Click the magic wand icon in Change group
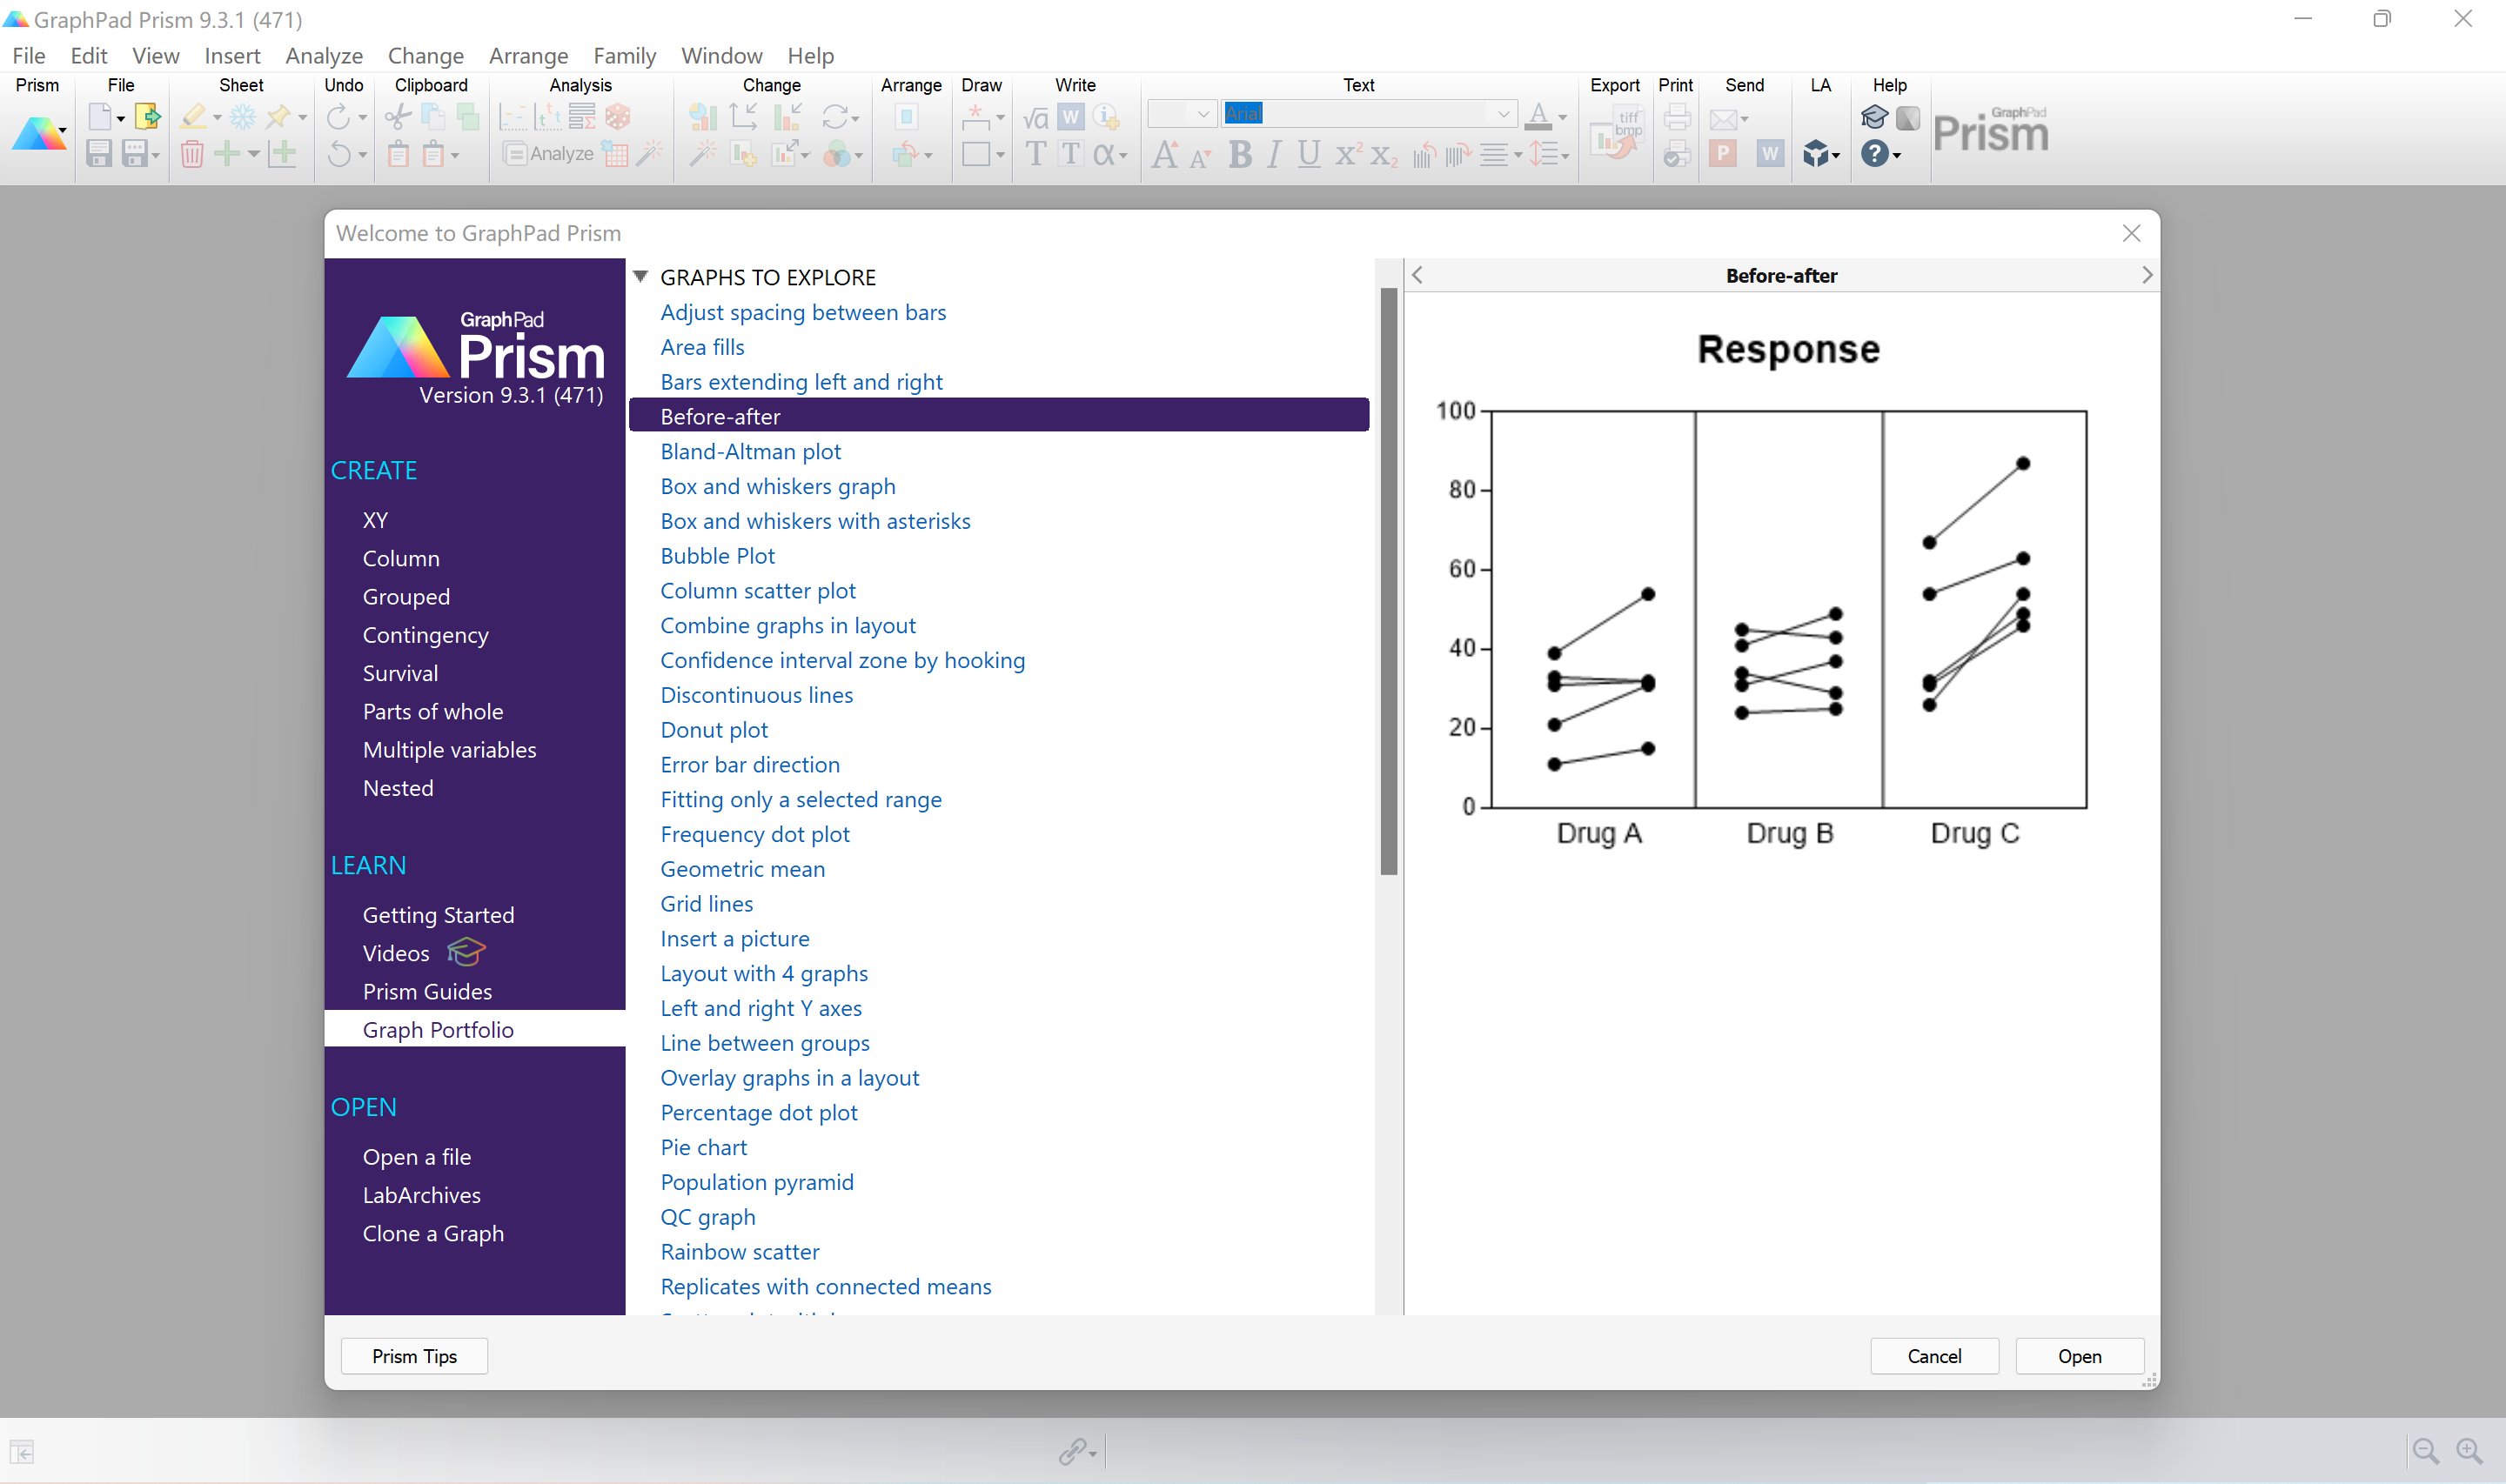This screenshot has height=1484, width=2506. [x=703, y=153]
